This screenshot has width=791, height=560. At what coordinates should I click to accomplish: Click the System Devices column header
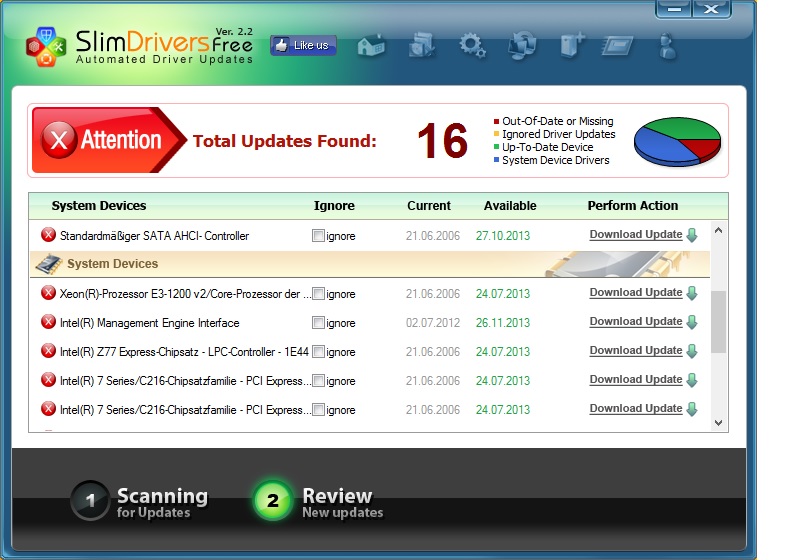point(99,206)
